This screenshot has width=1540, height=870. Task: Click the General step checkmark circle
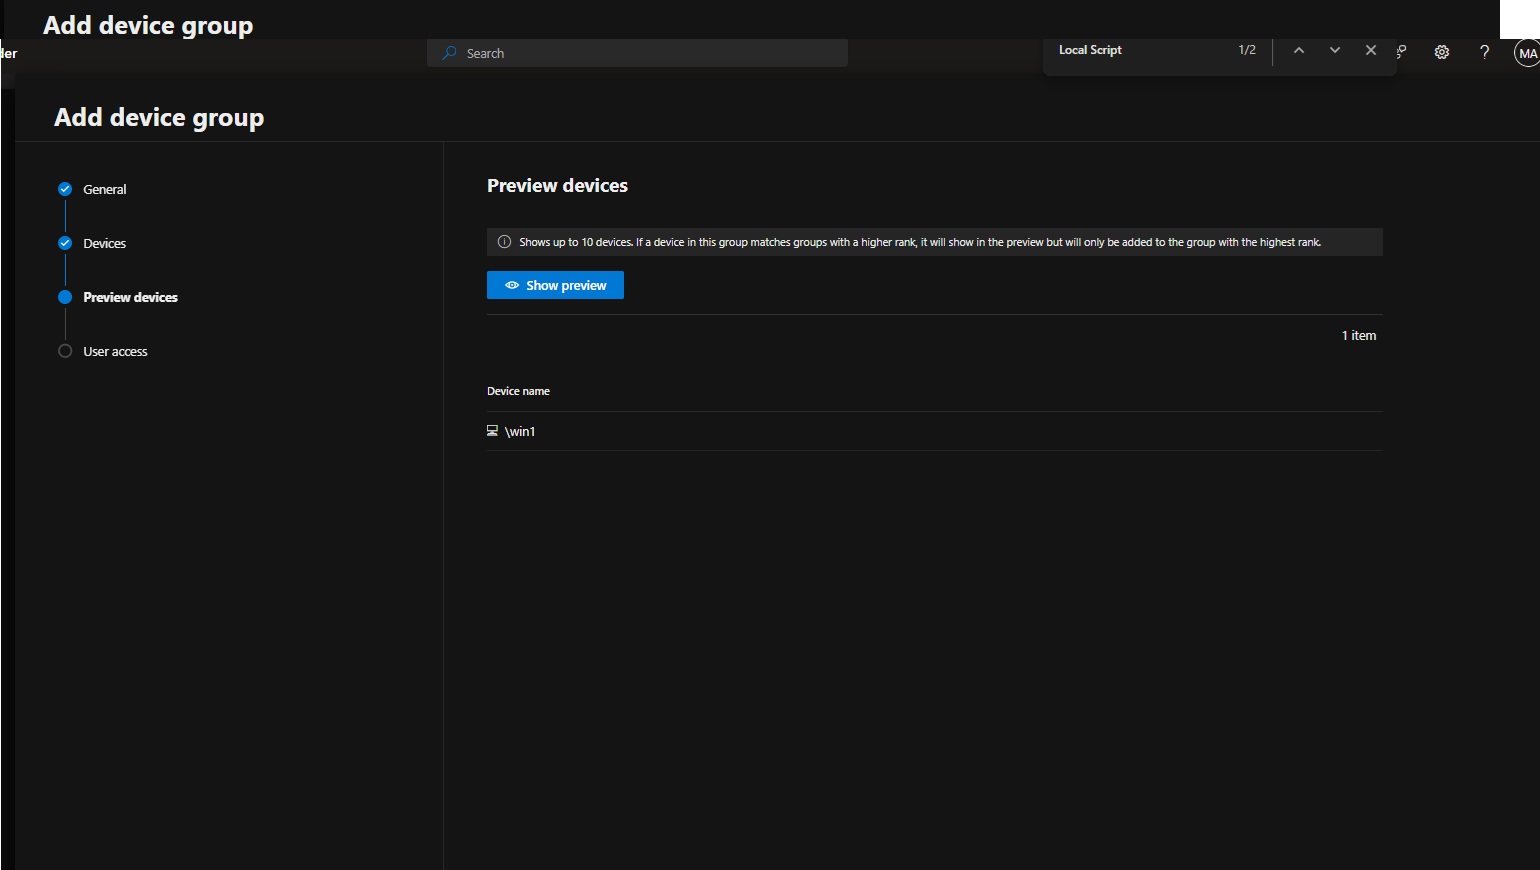tap(65, 189)
